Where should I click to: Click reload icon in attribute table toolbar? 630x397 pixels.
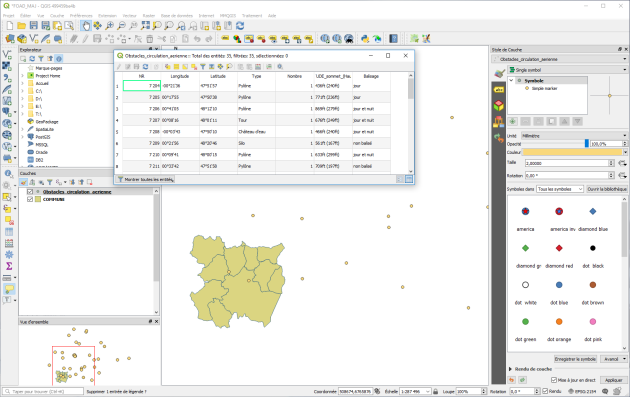(x=145, y=67)
